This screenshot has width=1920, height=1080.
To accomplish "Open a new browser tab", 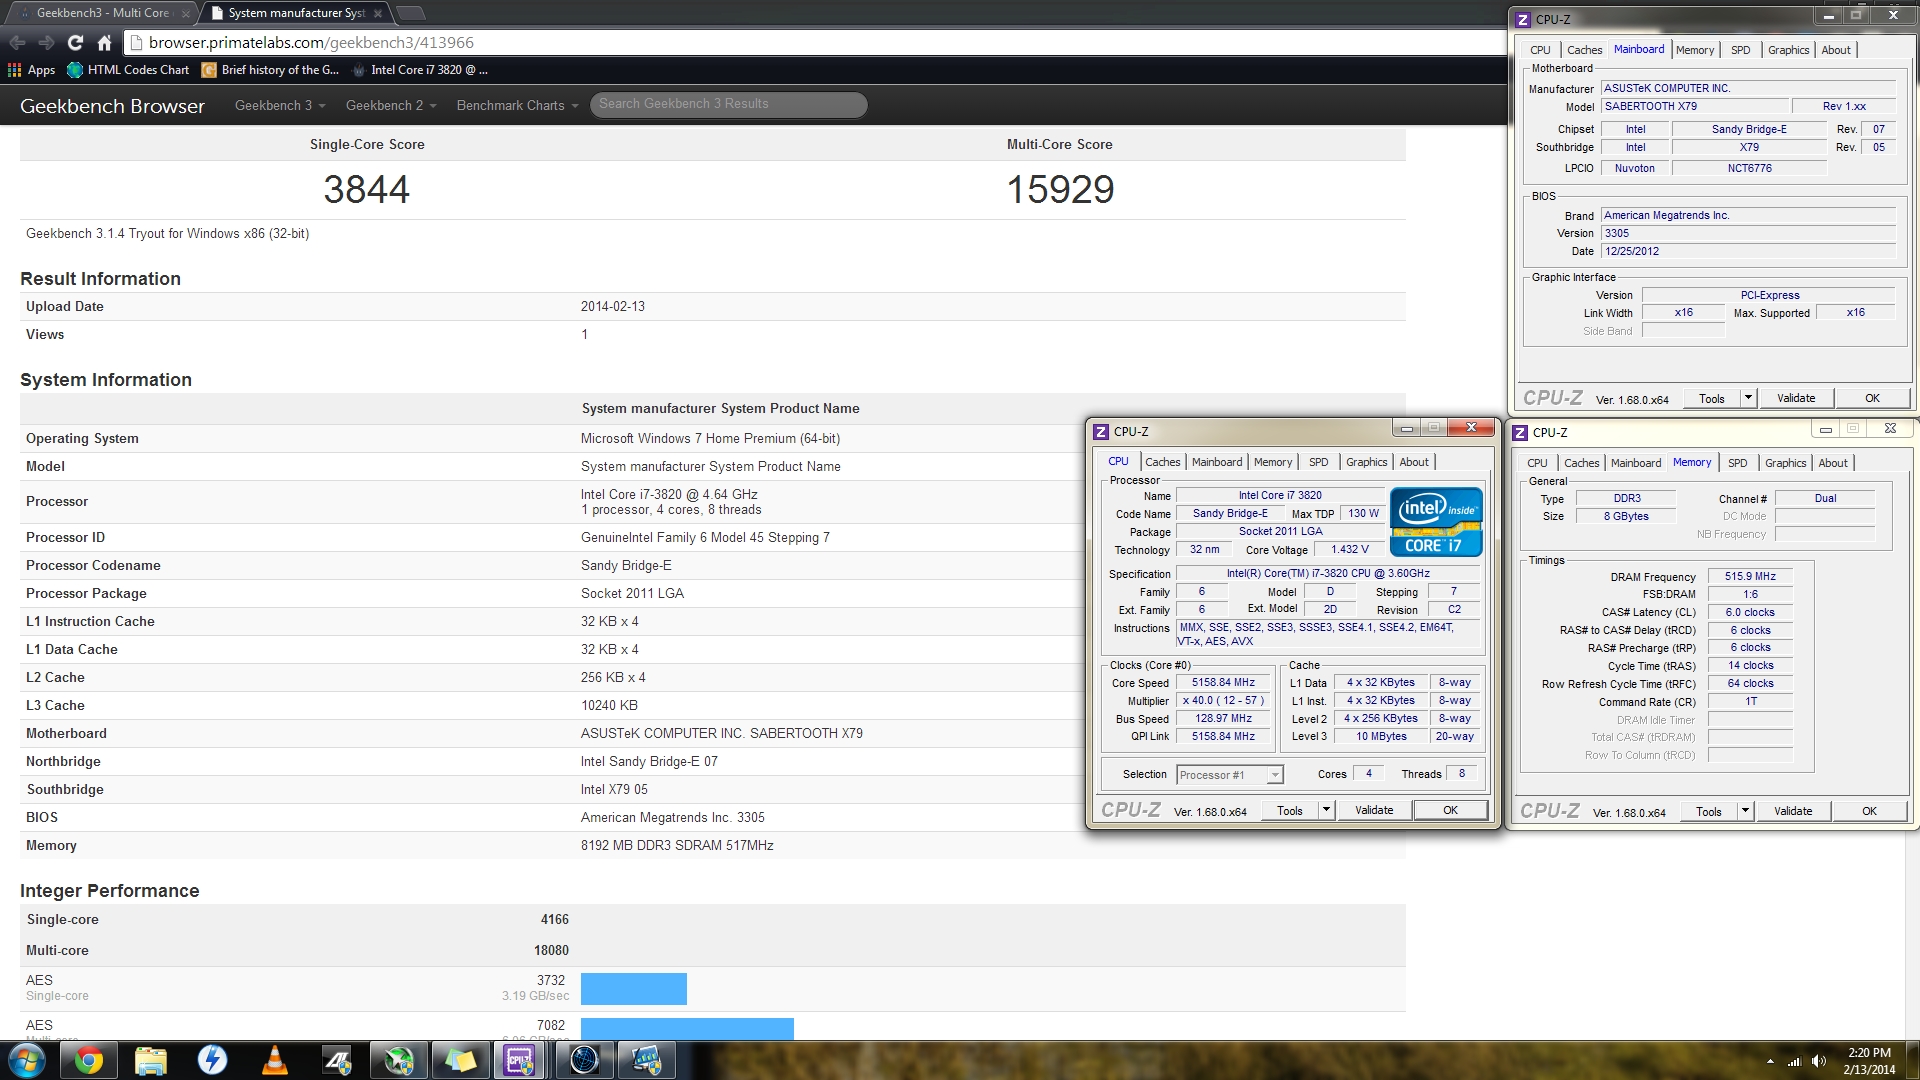I will (411, 13).
